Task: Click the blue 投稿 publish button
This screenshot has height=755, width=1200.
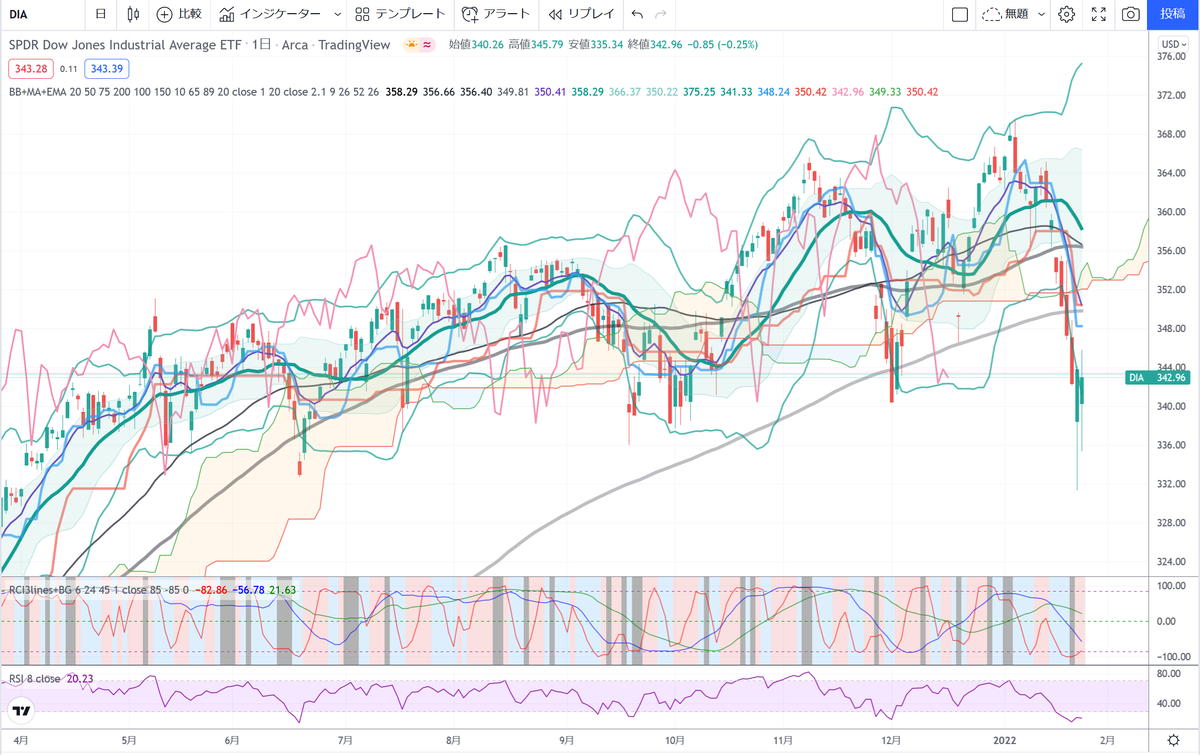Action: tap(1173, 14)
